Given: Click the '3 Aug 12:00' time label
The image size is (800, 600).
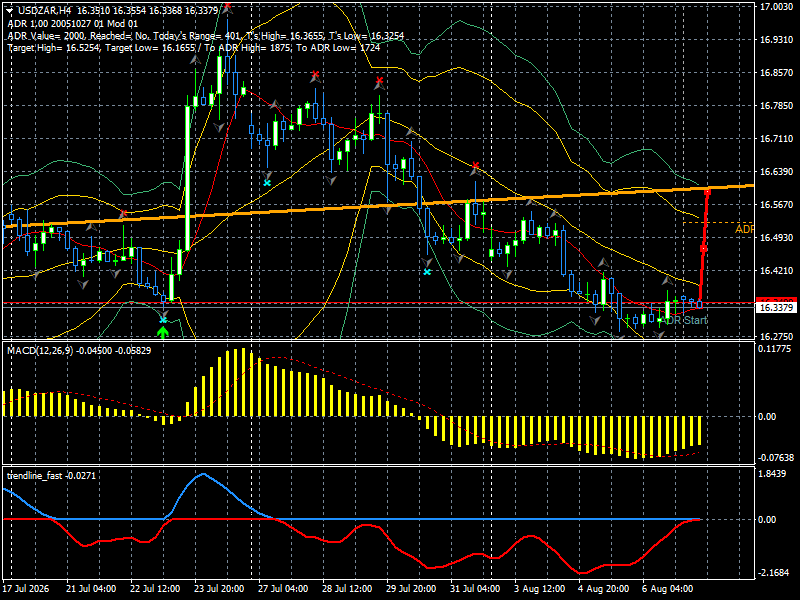Looking at the screenshot, I should click(x=539, y=589).
